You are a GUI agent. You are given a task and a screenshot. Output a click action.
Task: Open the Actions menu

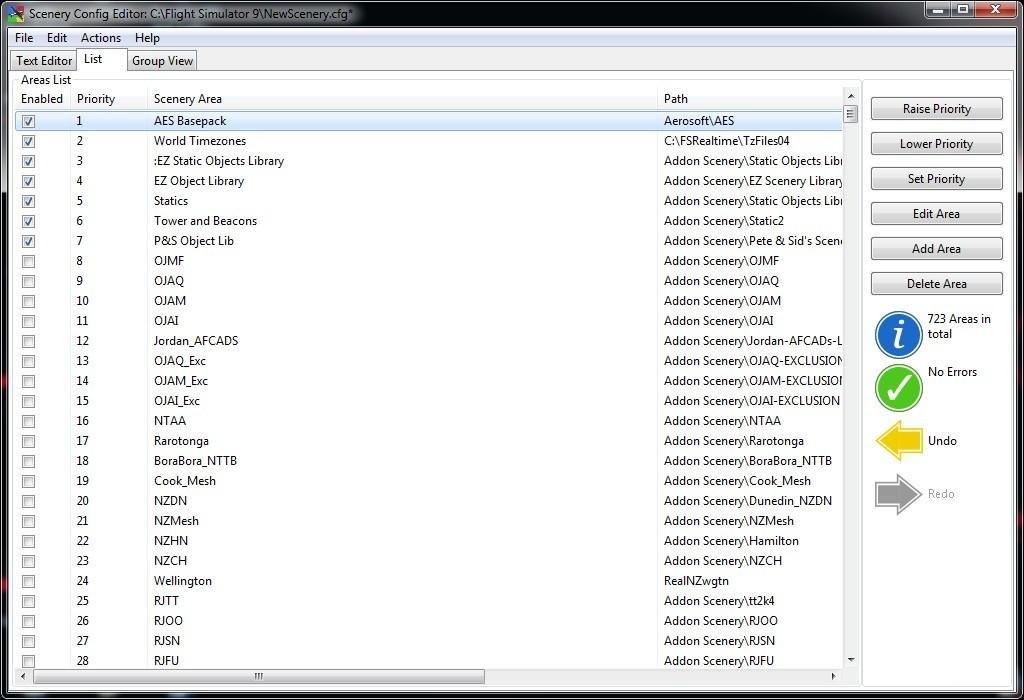(101, 38)
